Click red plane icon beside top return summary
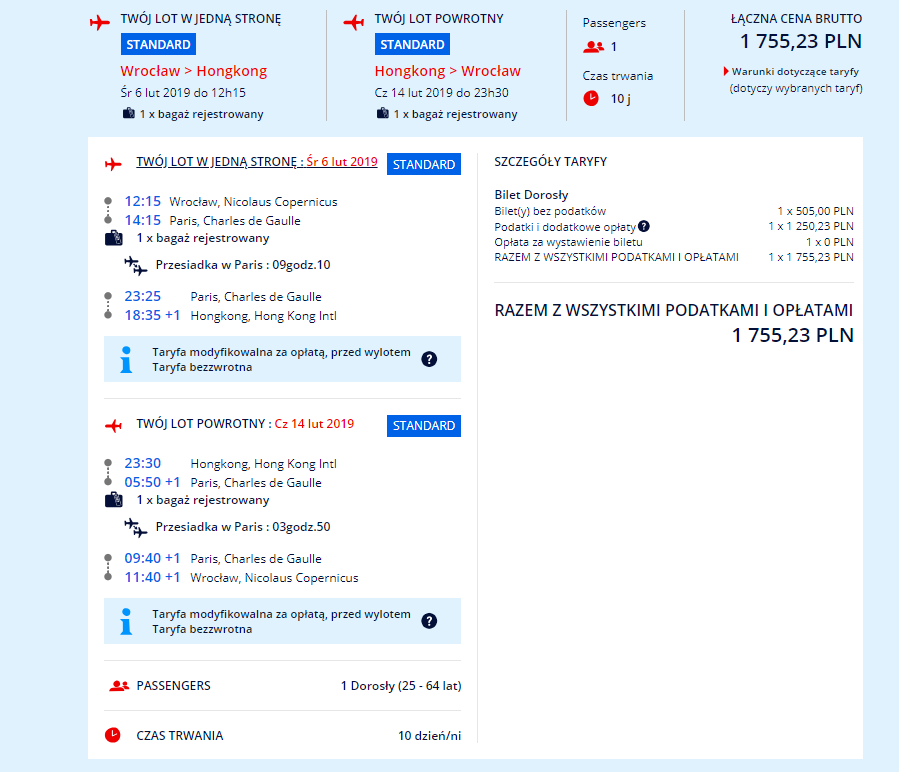Image resolution: width=899 pixels, height=772 pixels. (354, 22)
